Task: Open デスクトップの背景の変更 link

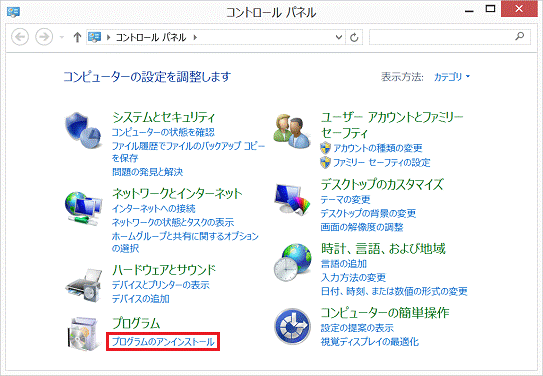Action: (368, 213)
